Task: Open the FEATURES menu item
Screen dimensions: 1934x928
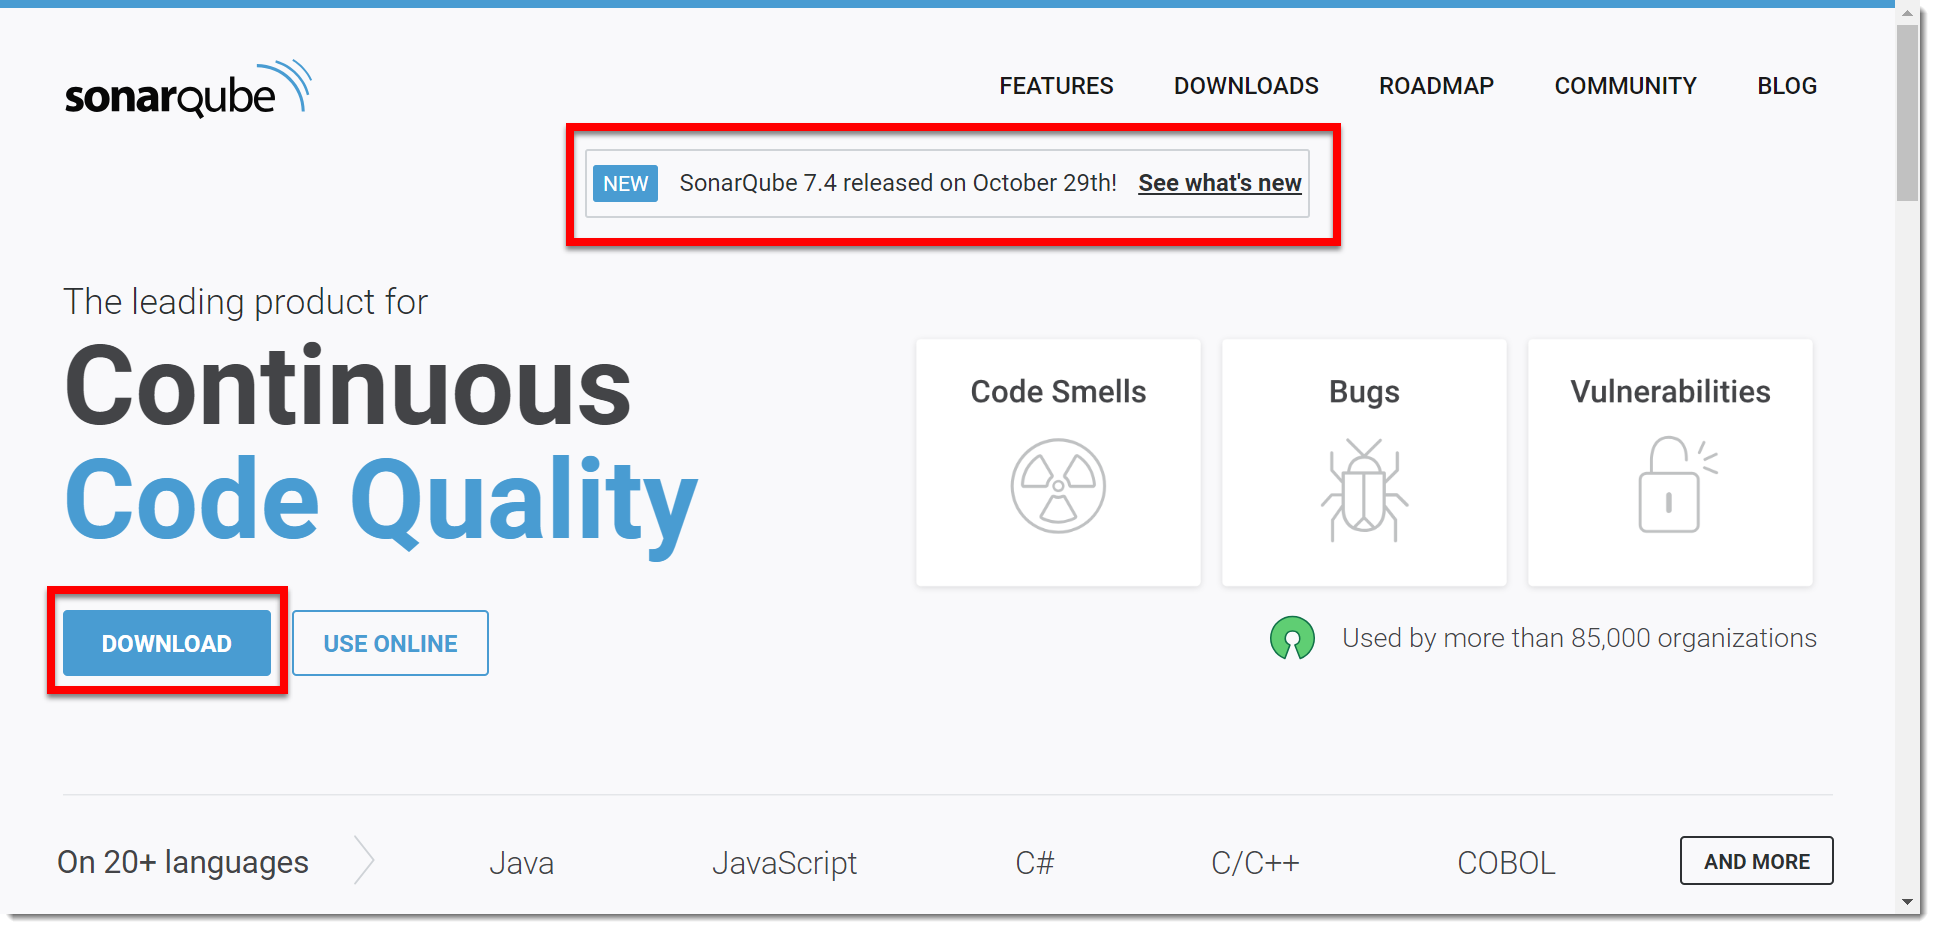Action: pos(1056,86)
